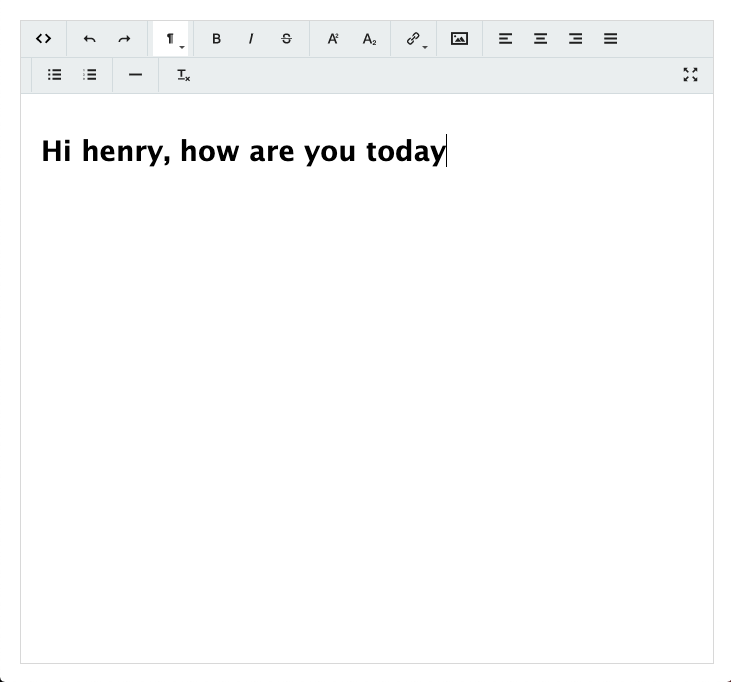This screenshot has height=682, width=731.
Task: Click the heading text 'Hi henry, how are you today'
Action: pos(244,151)
